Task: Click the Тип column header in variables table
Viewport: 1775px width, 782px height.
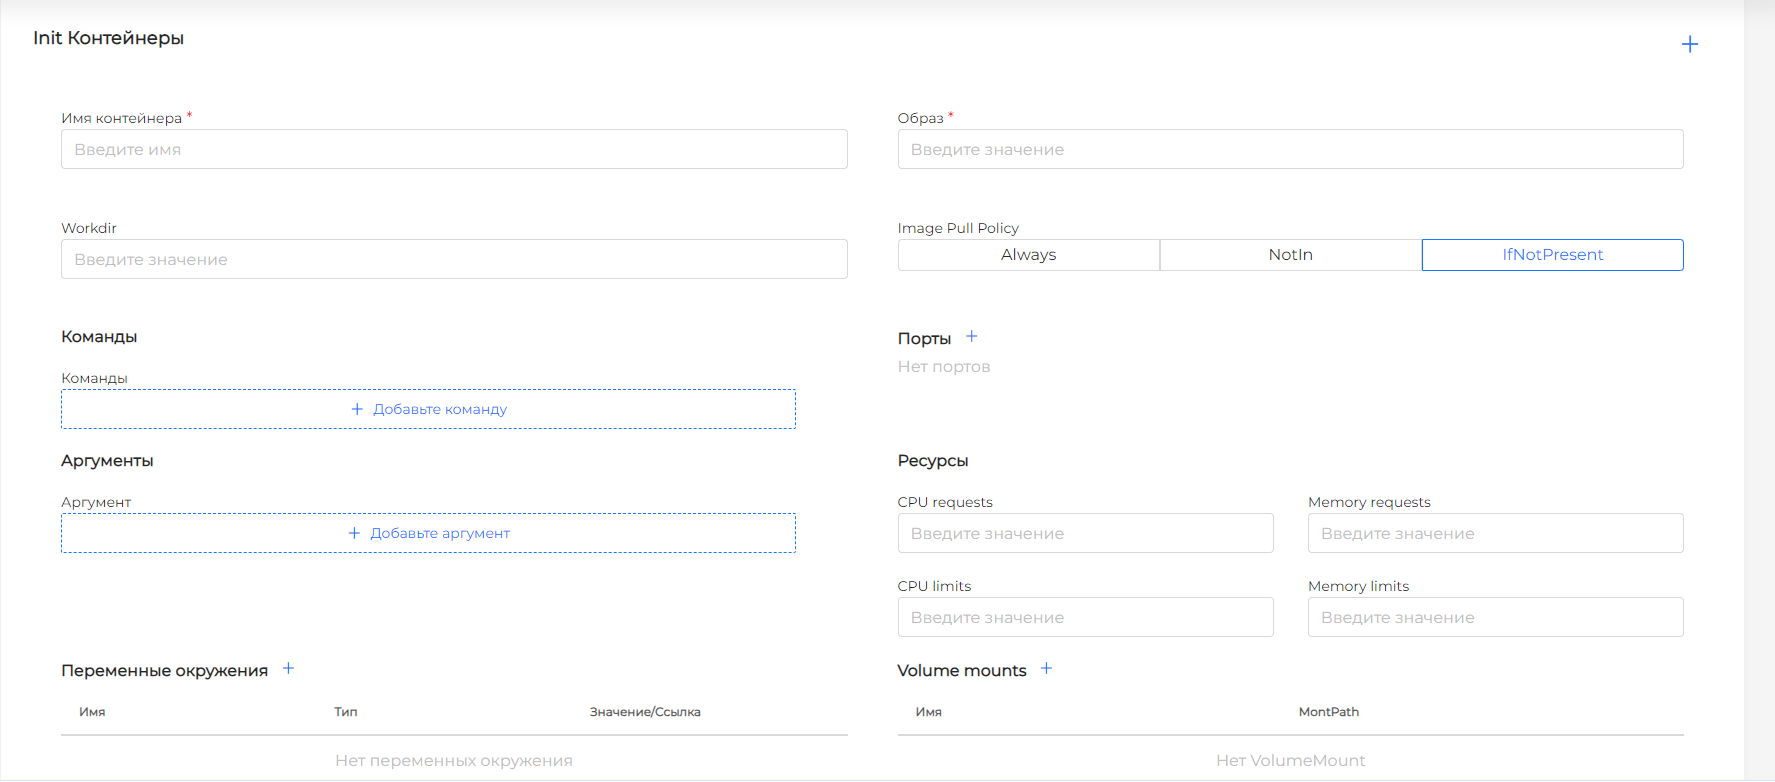Action: pyautogui.click(x=346, y=712)
